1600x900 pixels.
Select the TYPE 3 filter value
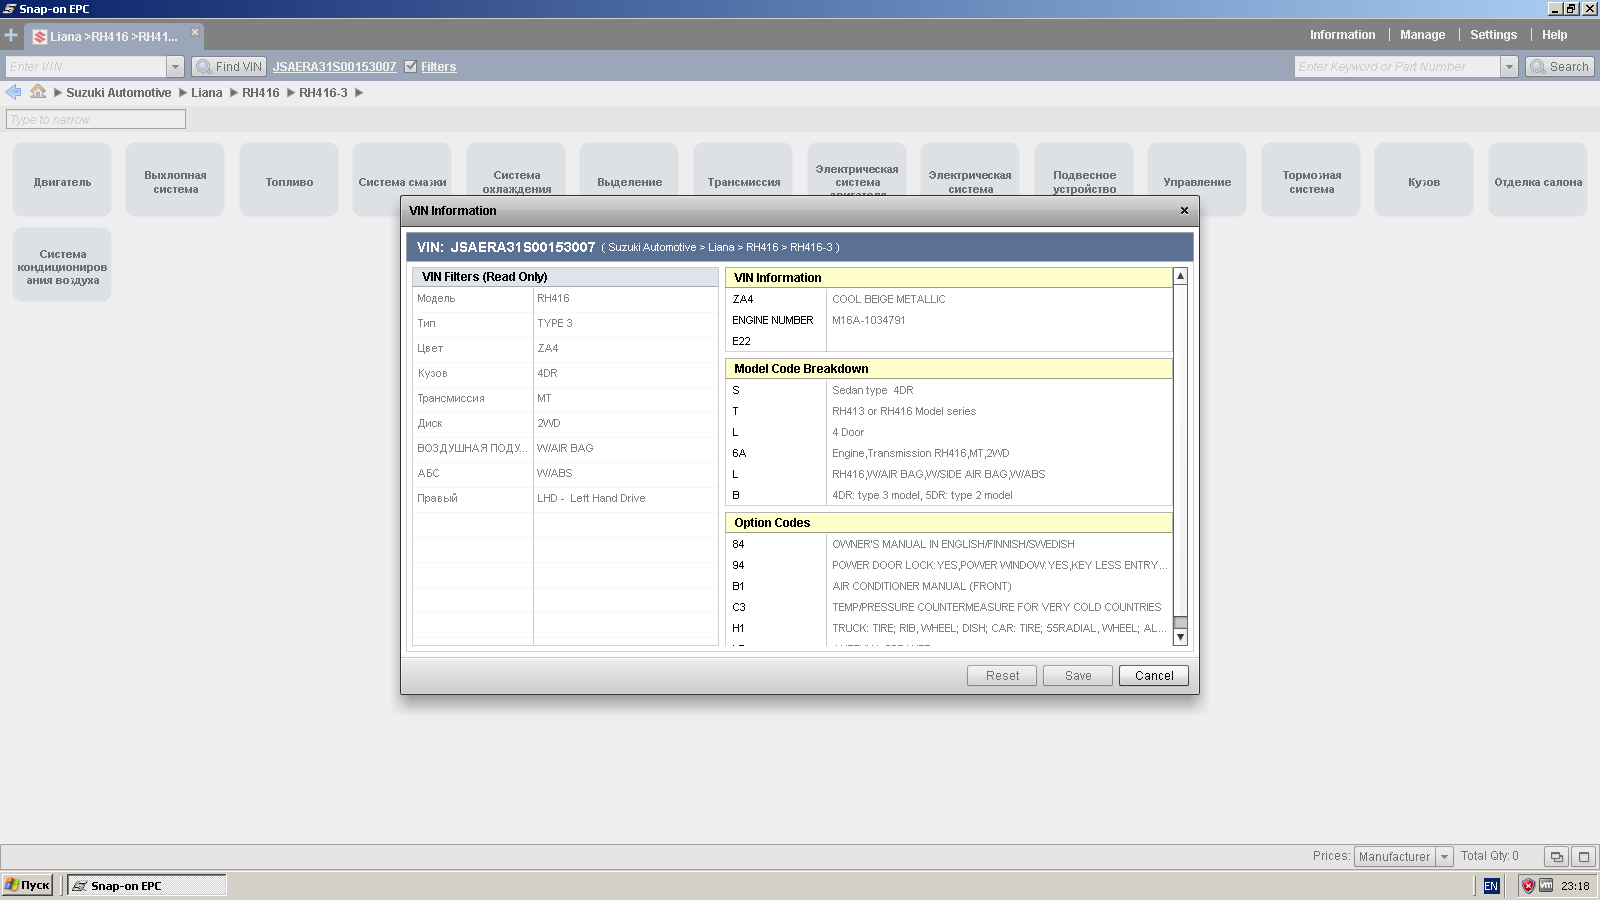[555, 323]
